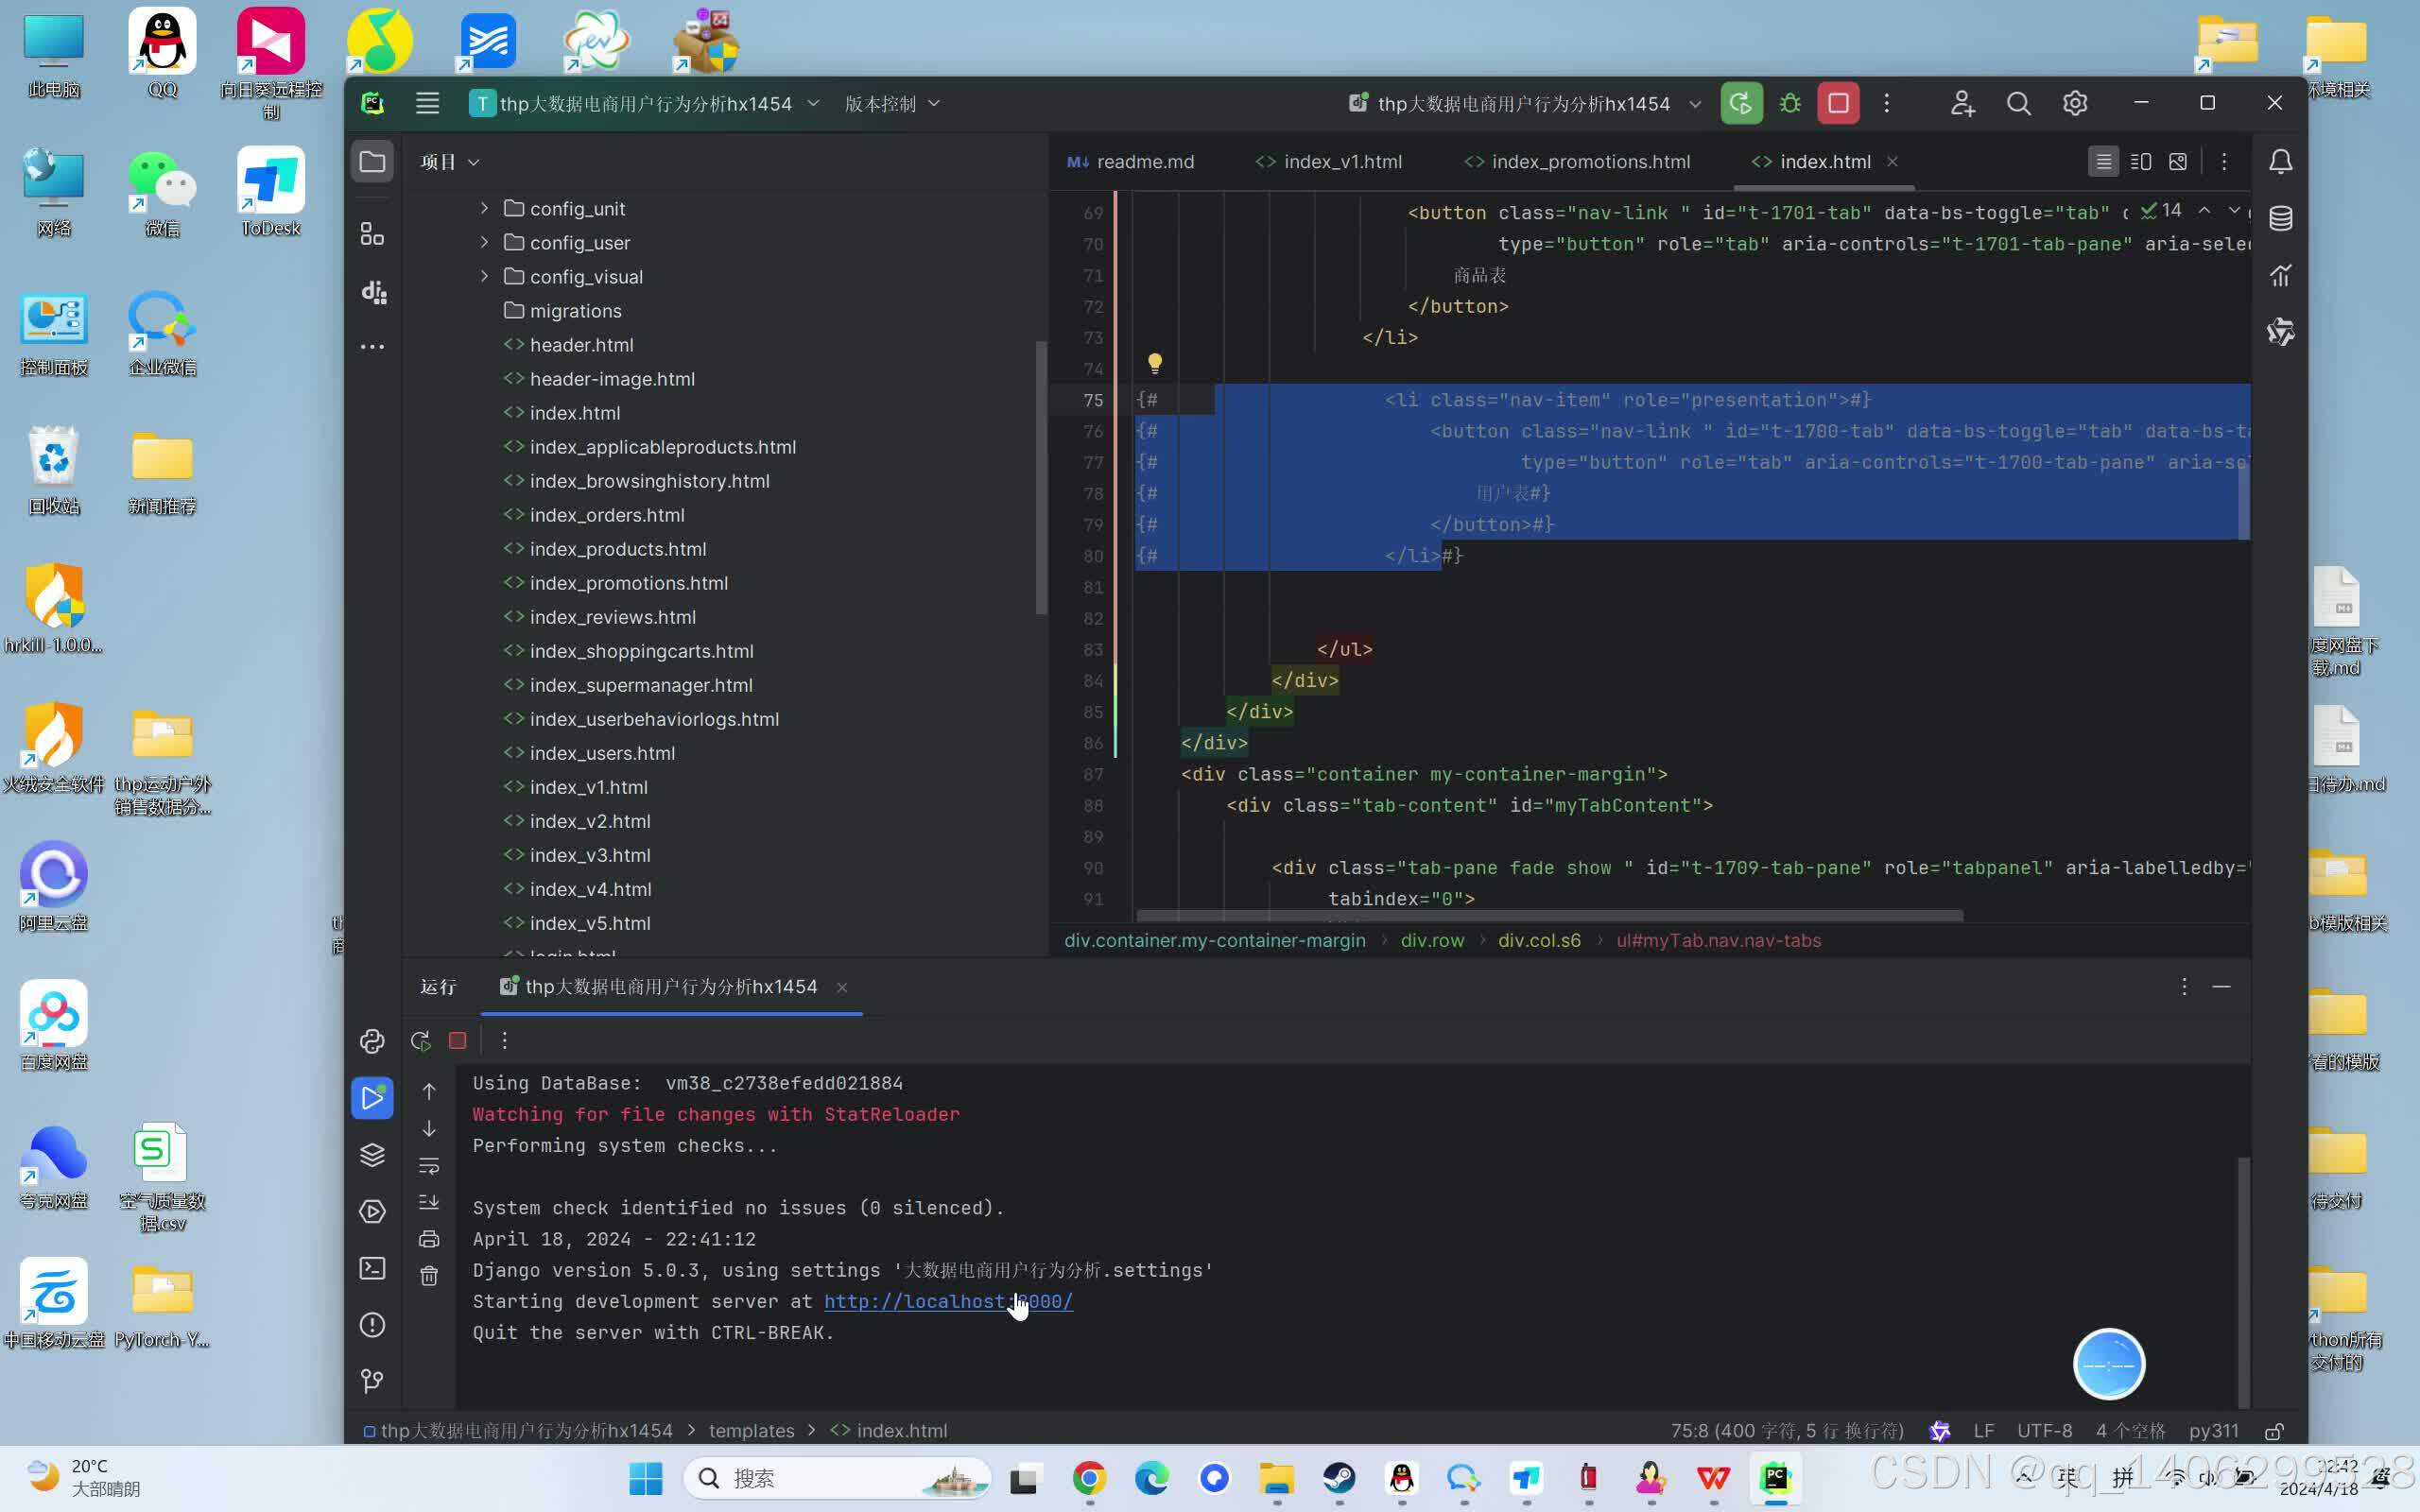This screenshot has height=1512, width=2420.
Task: Open the Git version control tool window
Action: tap(372, 1381)
